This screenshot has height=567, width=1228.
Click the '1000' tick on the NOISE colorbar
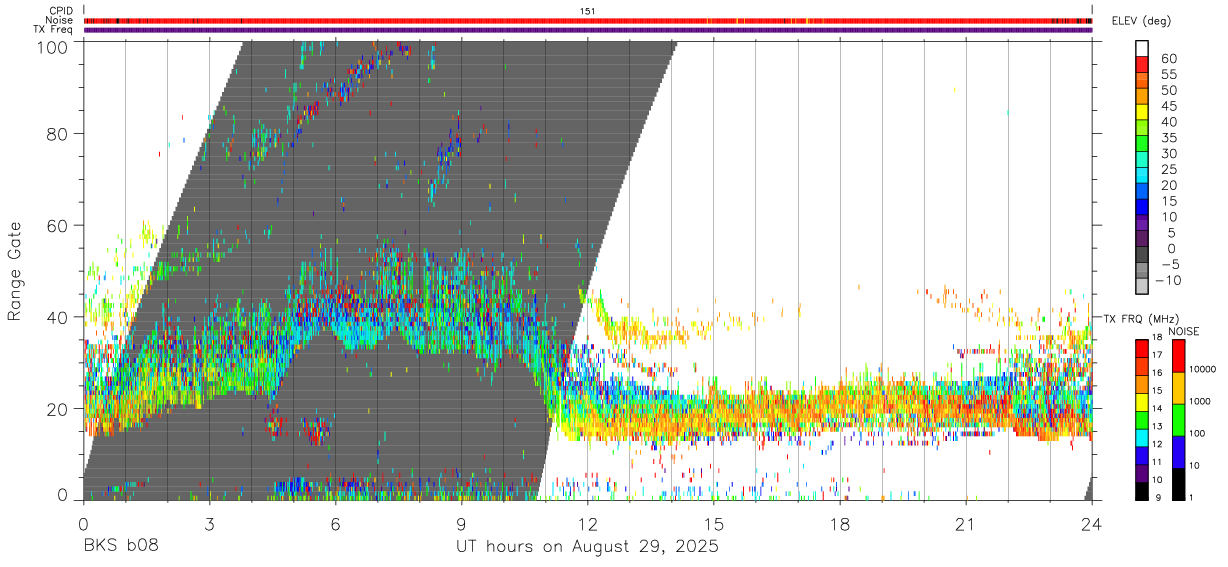1201,400
